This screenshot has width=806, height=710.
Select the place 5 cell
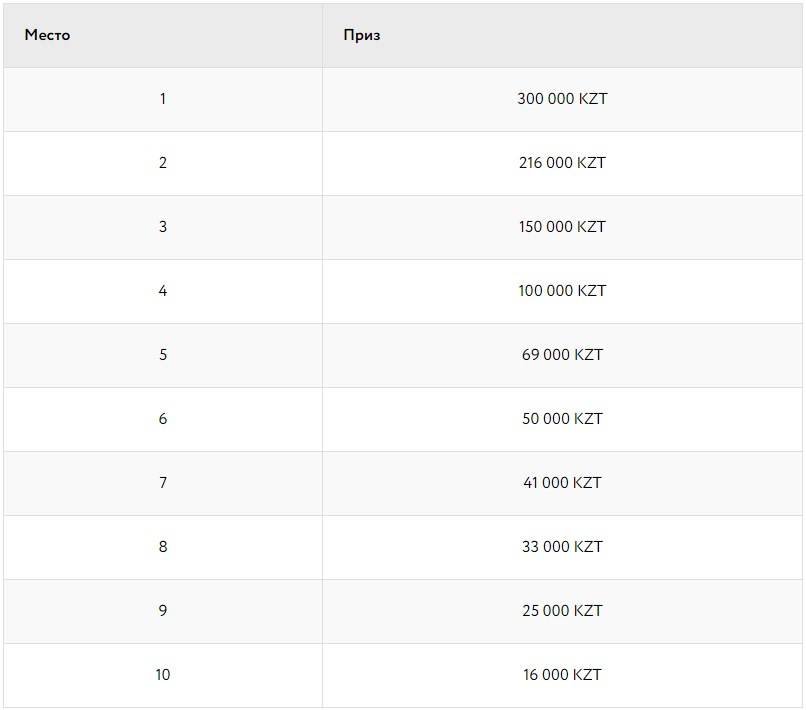(x=163, y=355)
